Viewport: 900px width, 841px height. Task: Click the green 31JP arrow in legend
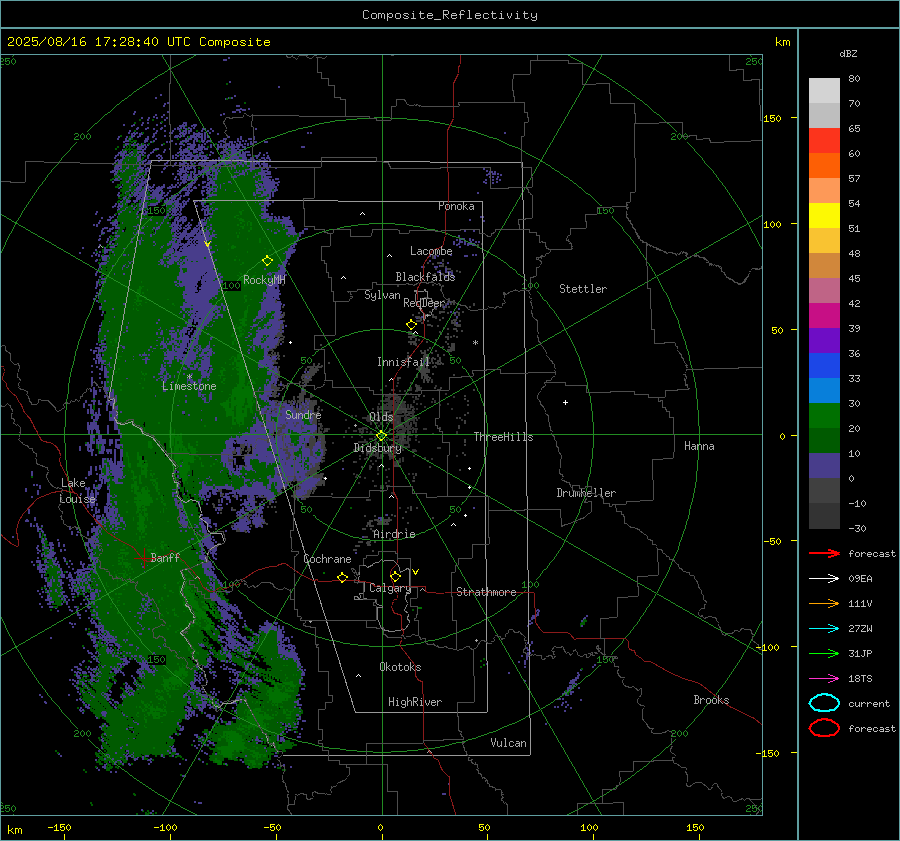coord(824,653)
